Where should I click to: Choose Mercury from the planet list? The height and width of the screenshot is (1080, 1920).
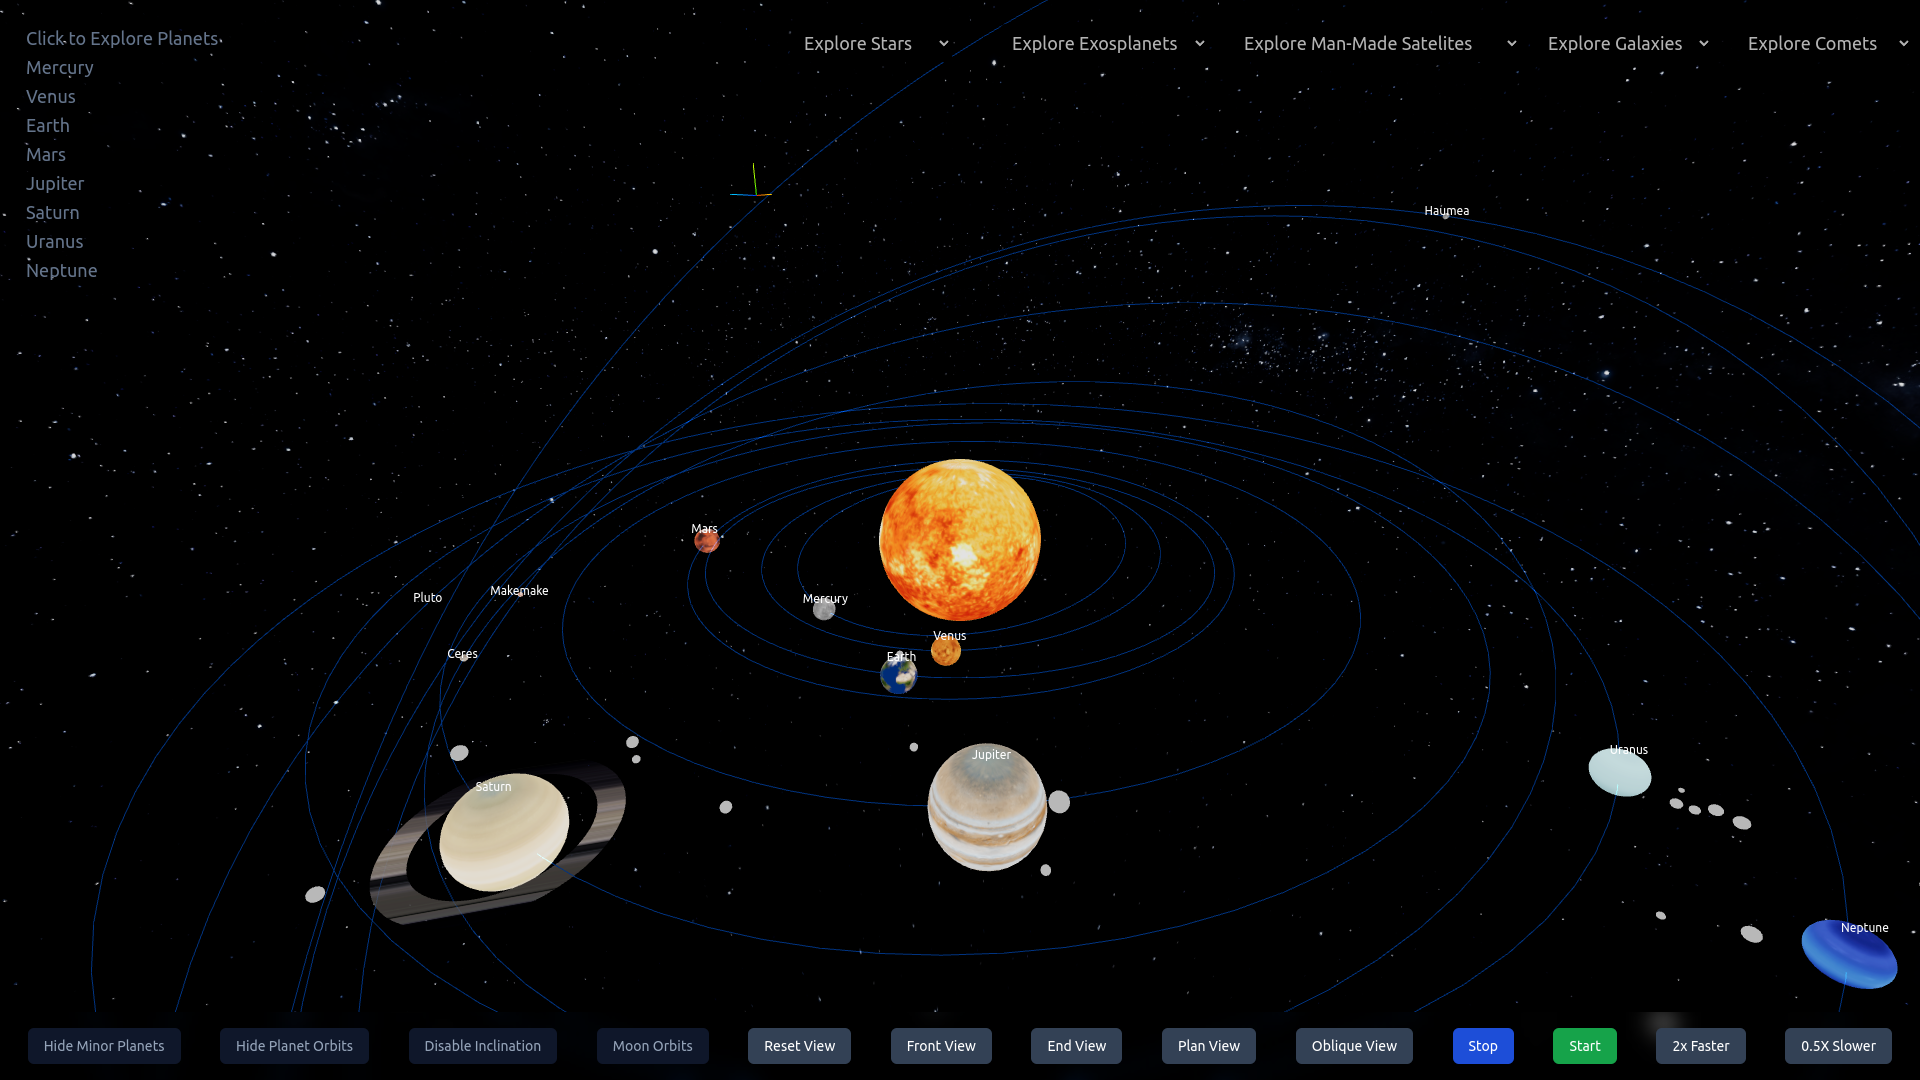click(x=60, y=68)
